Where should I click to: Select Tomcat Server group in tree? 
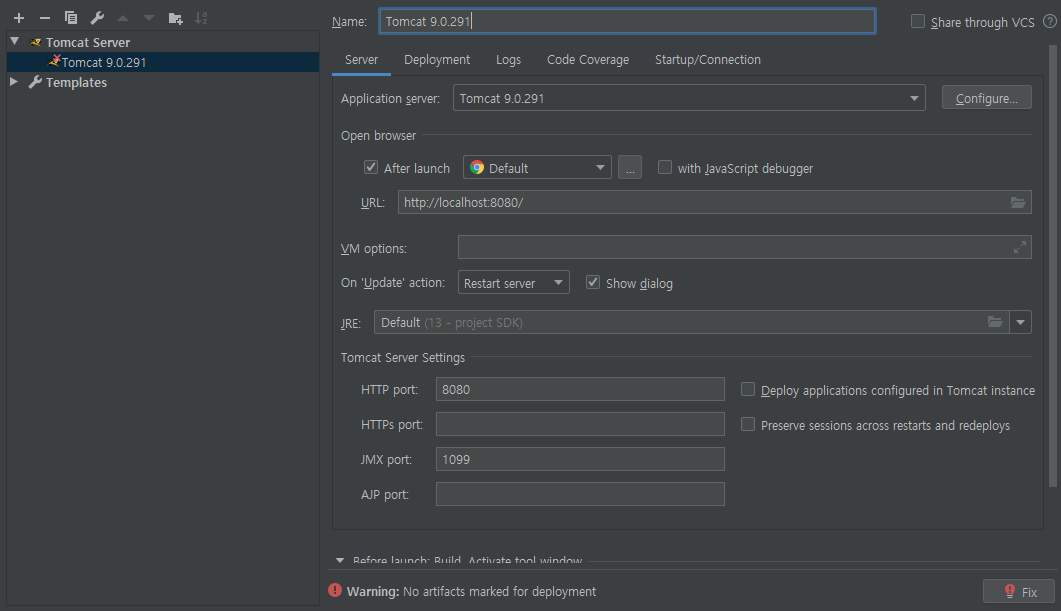(88, 42)
